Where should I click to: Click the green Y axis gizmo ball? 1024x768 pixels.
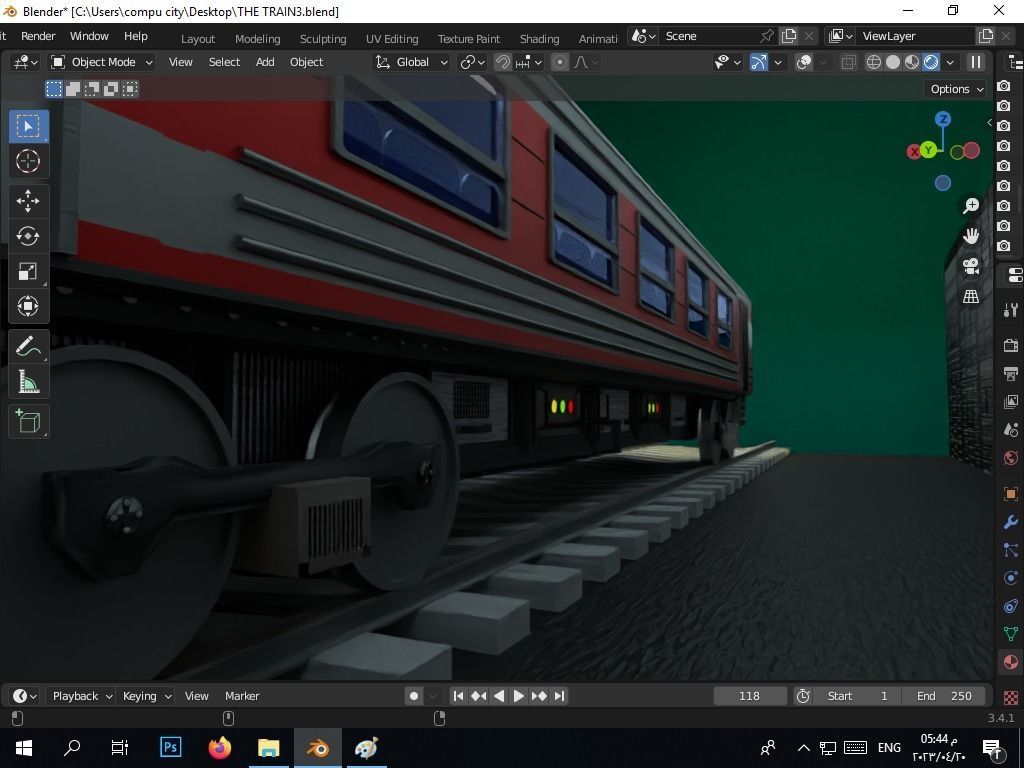pyautogui.click(x=928, y=150)
